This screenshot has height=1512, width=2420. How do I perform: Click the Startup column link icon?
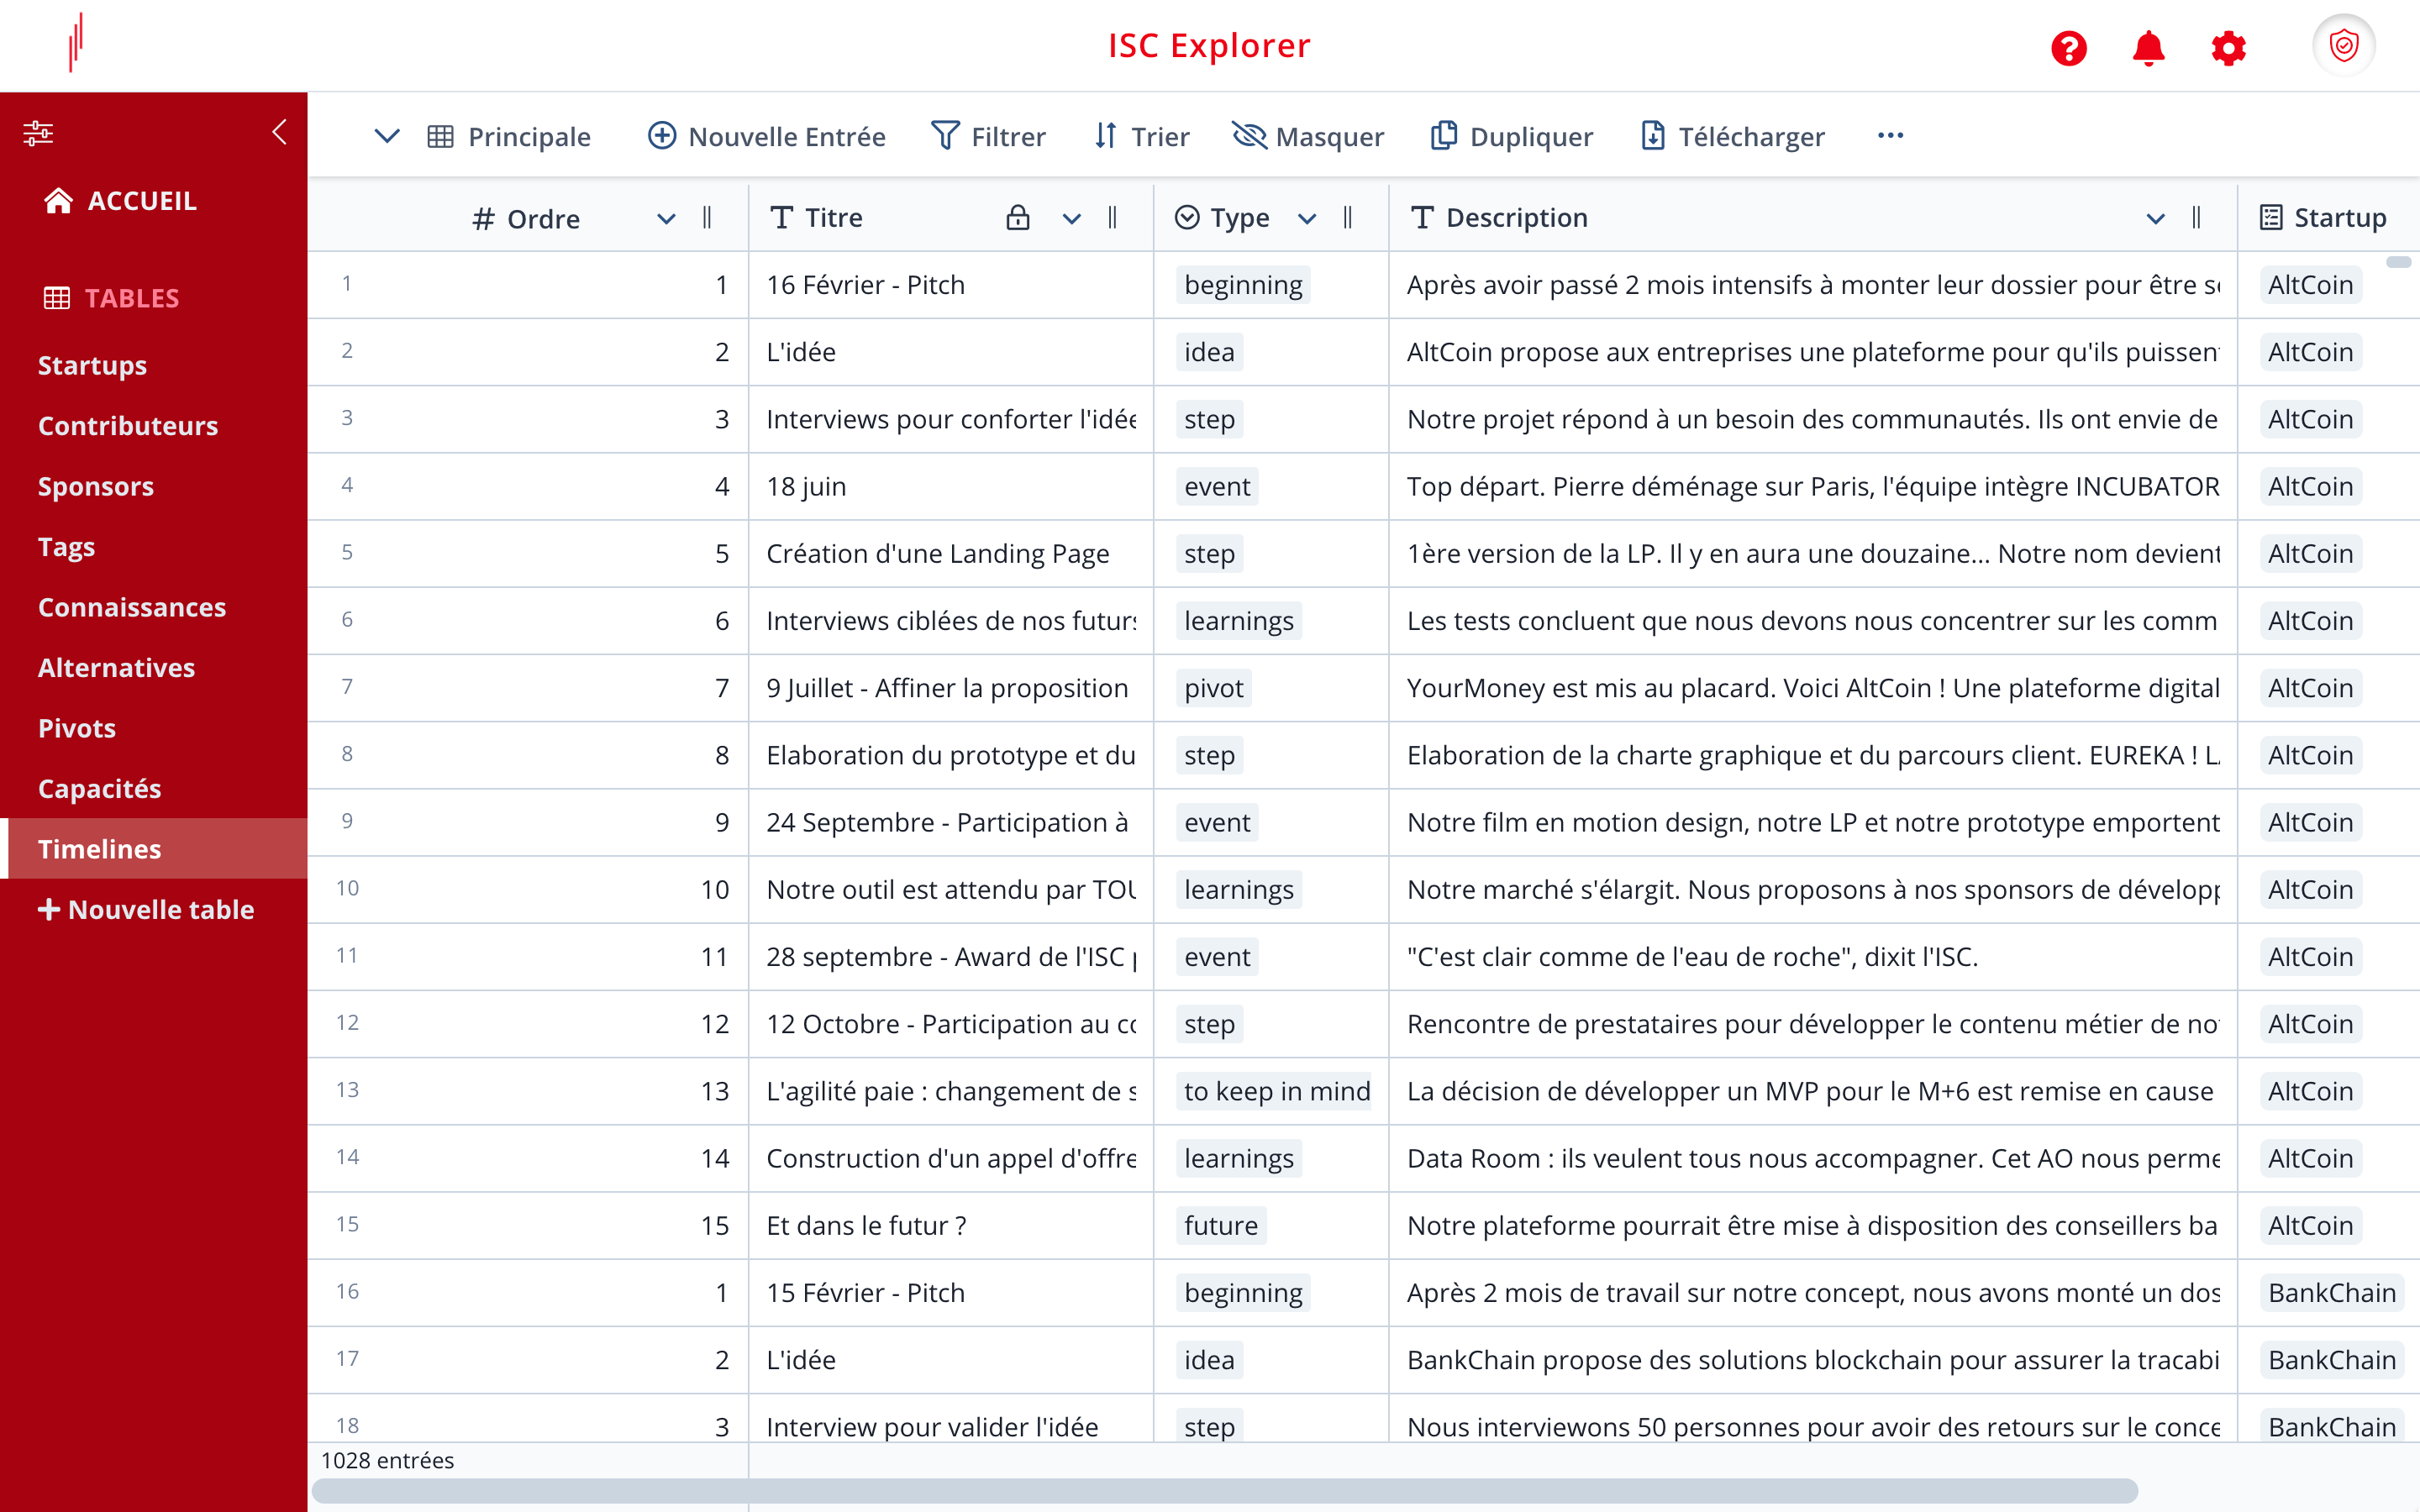coord(2271,218)
